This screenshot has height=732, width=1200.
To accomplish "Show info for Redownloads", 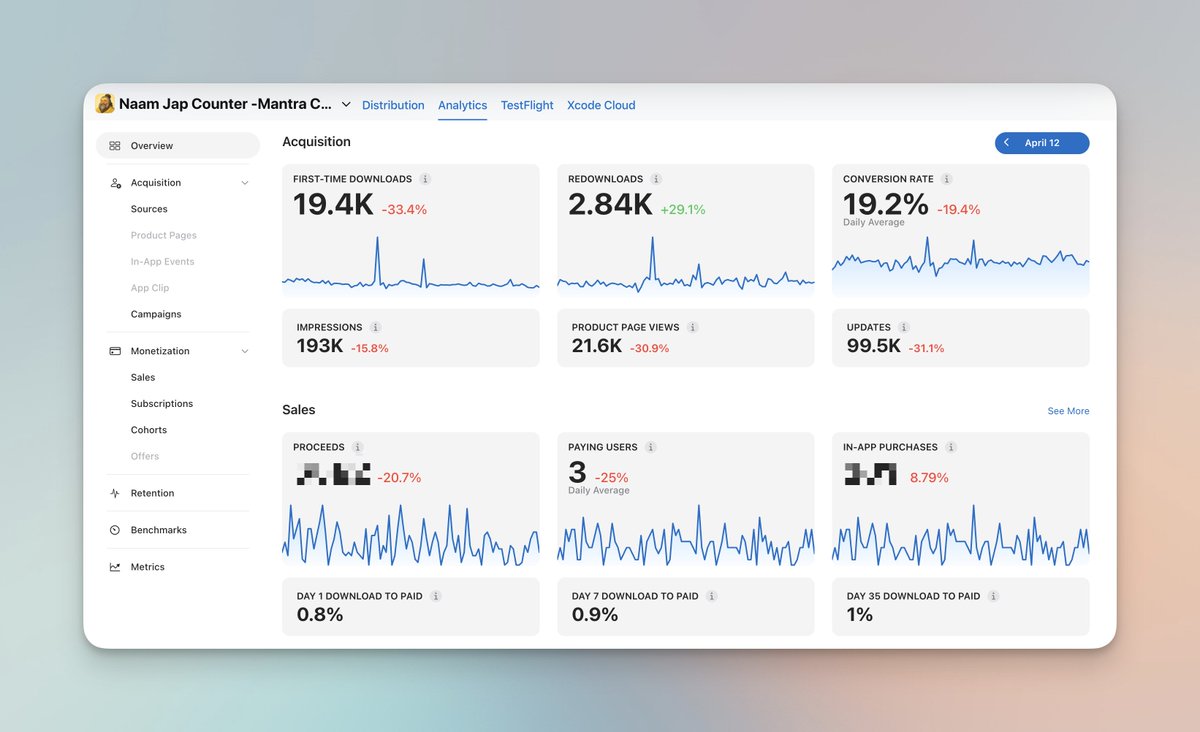I will click(656, 179).
